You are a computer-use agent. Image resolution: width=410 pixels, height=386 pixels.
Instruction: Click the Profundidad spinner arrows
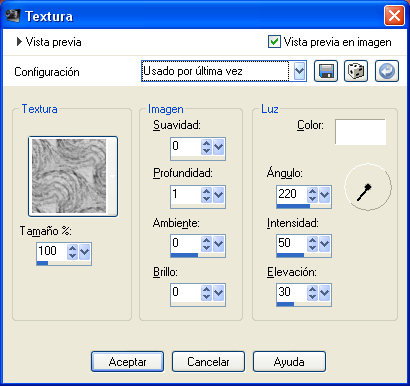pos(206,195)
